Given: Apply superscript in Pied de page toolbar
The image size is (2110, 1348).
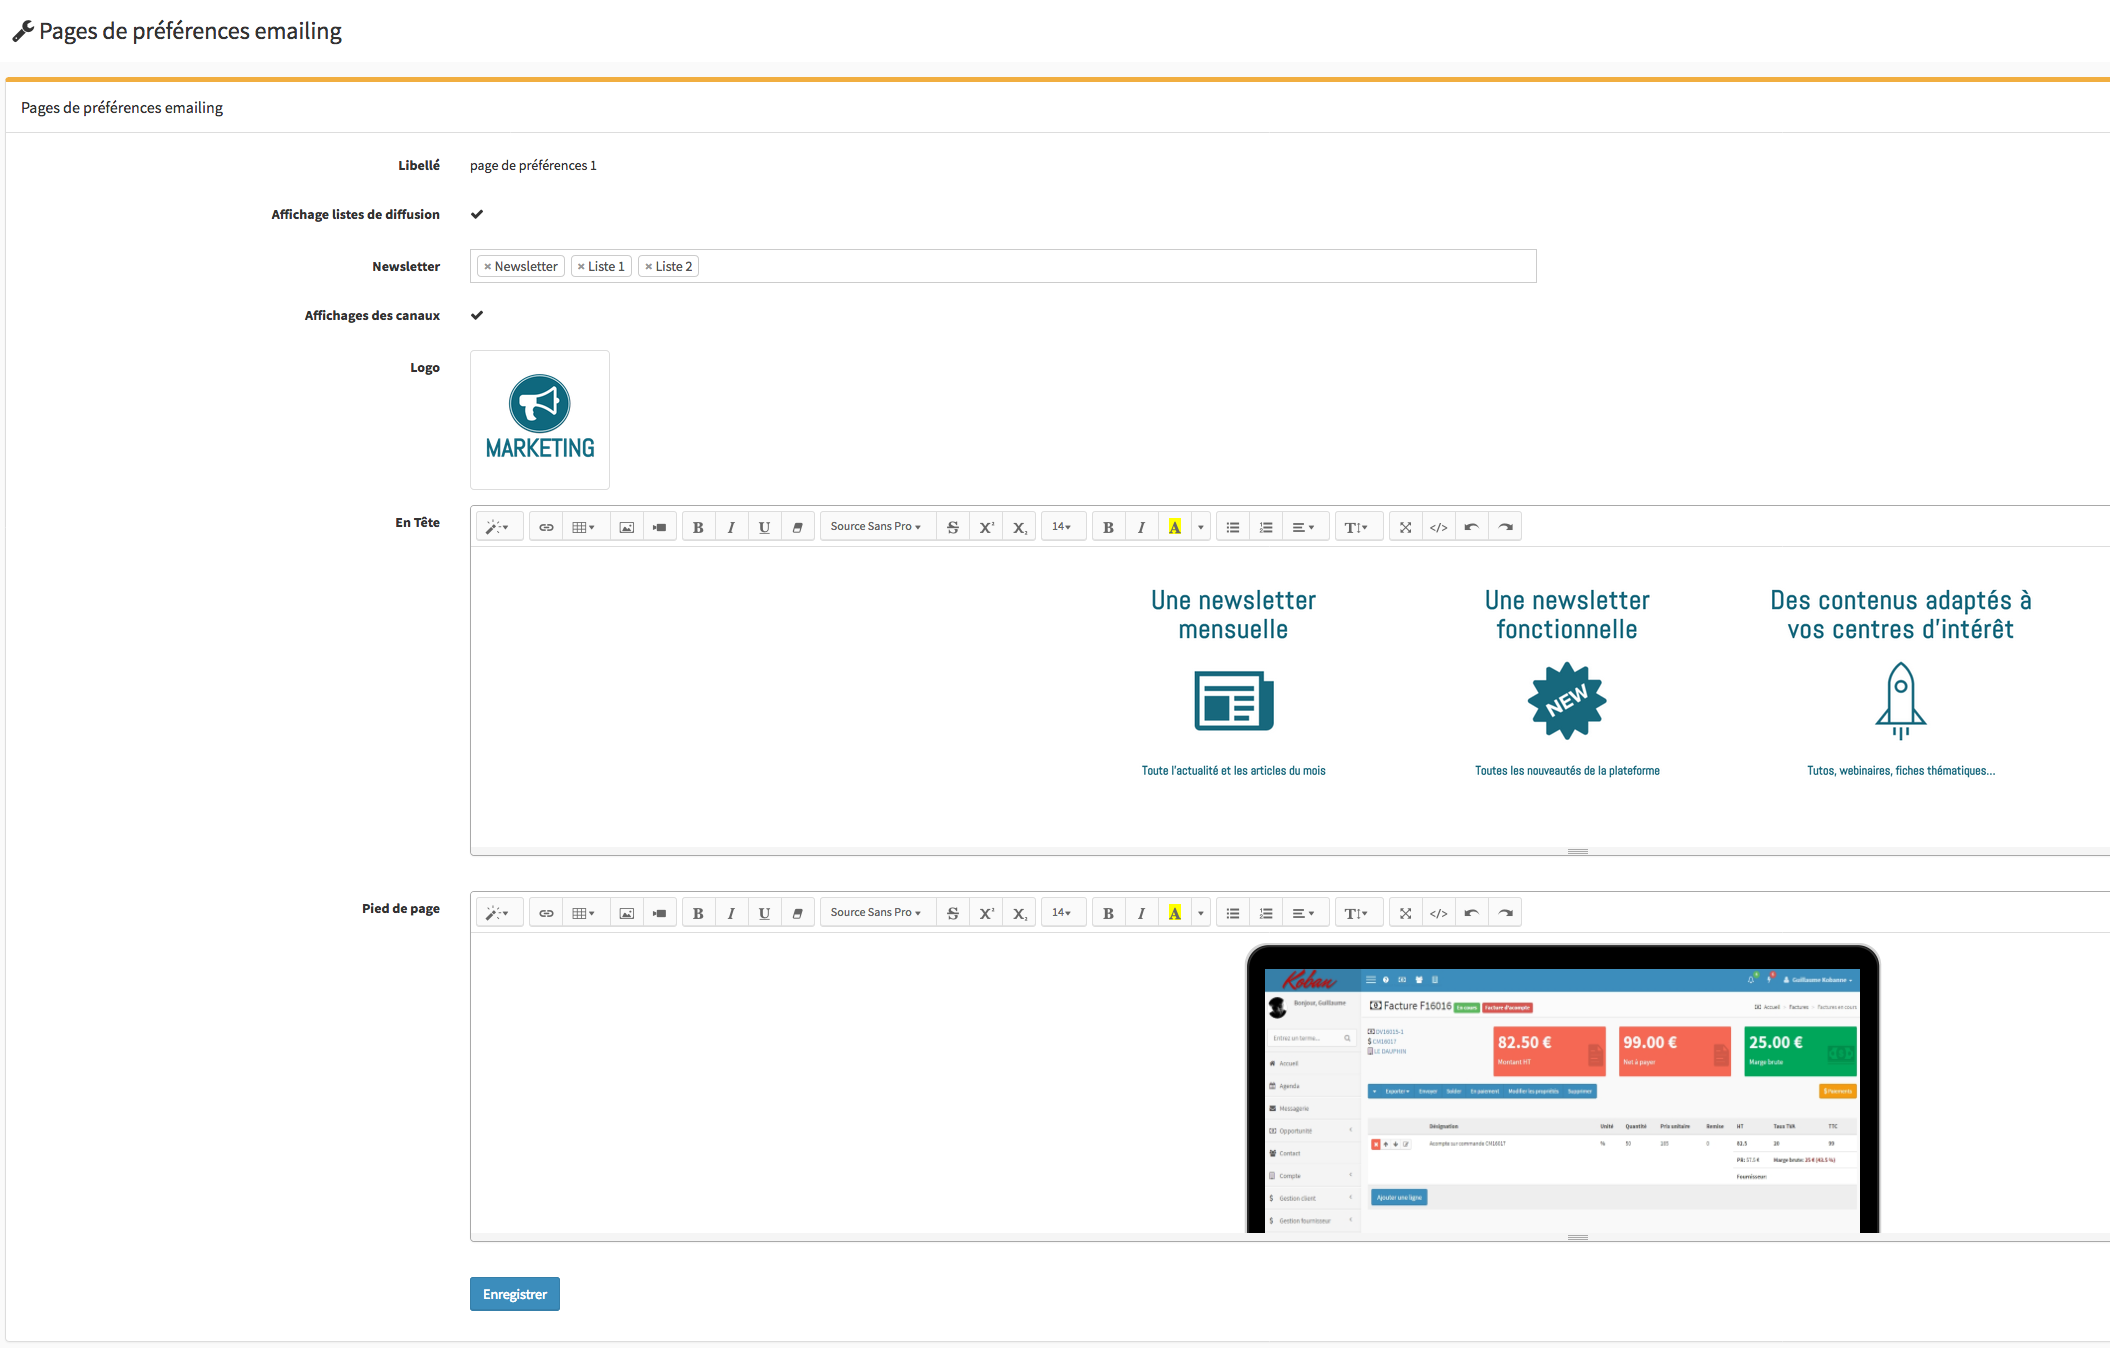Looking at the screenshot, I should (986, 913).
